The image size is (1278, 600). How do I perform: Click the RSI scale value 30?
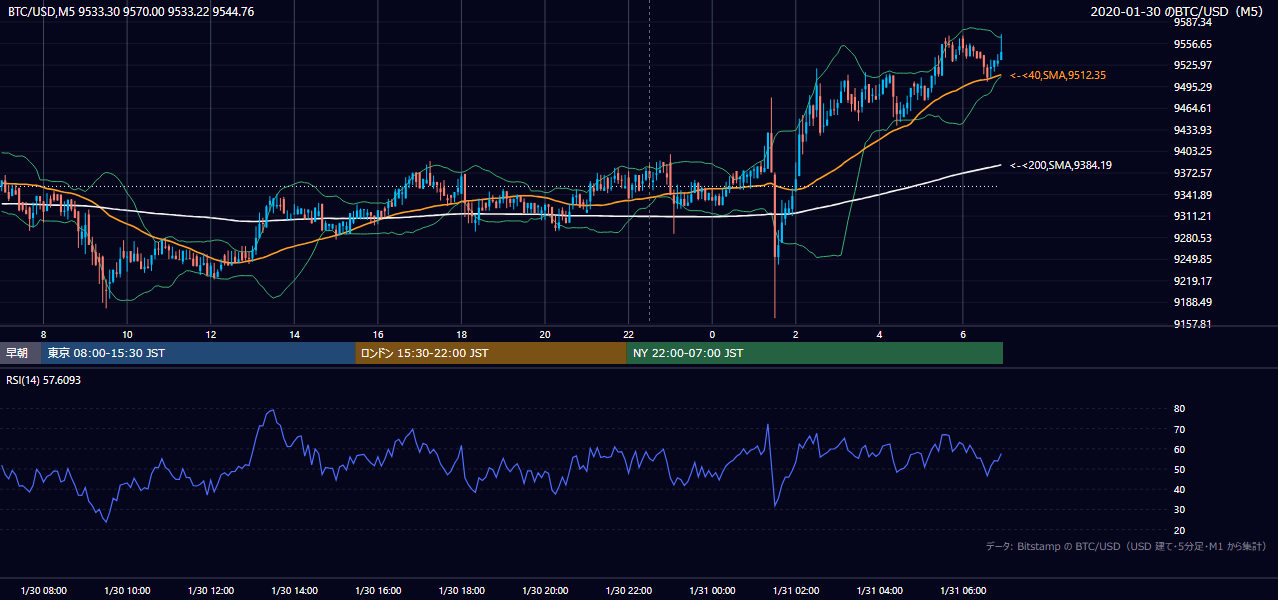1179,510
